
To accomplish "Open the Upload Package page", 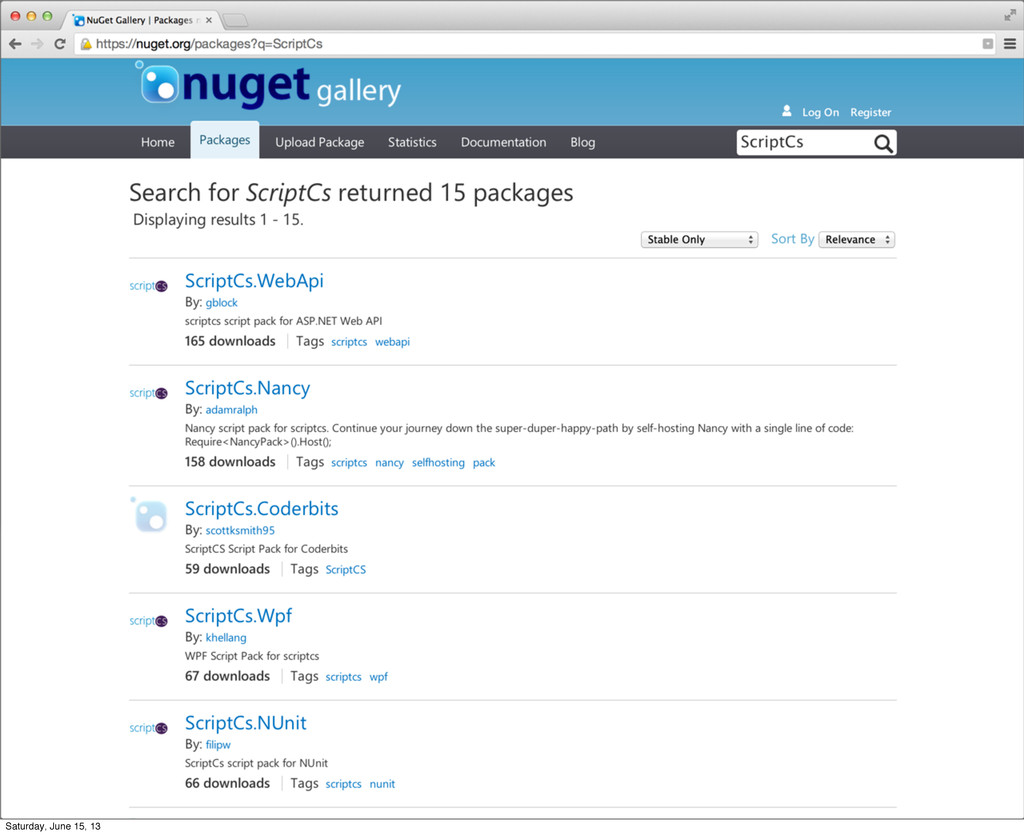I will (319, 142).
